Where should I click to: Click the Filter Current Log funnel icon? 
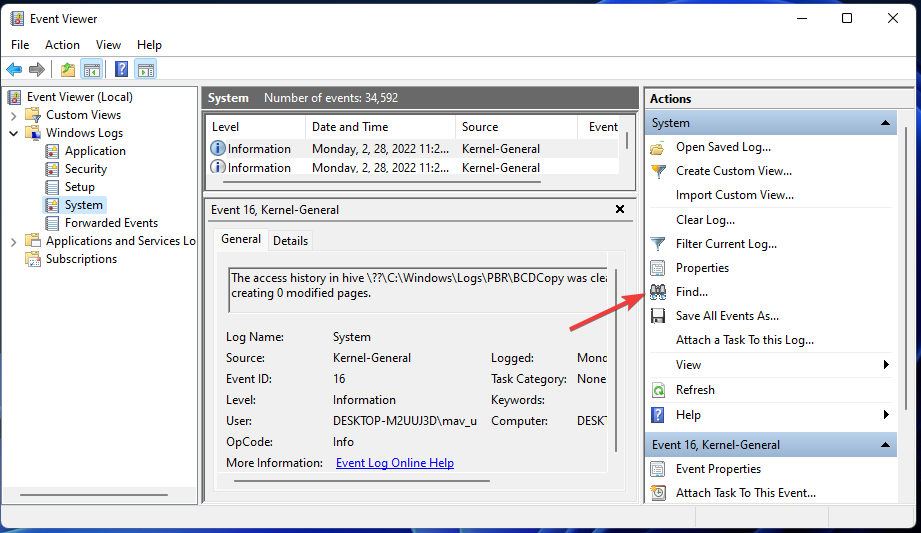pos(658,244)
